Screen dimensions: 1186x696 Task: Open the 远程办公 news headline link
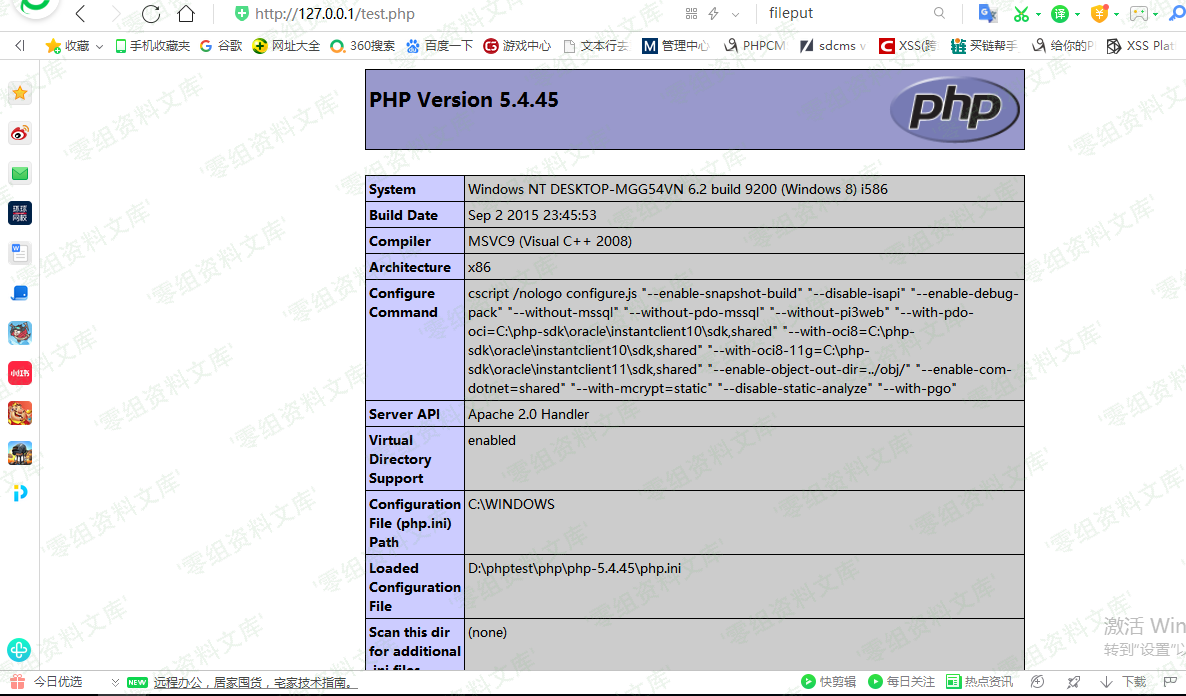254,682
